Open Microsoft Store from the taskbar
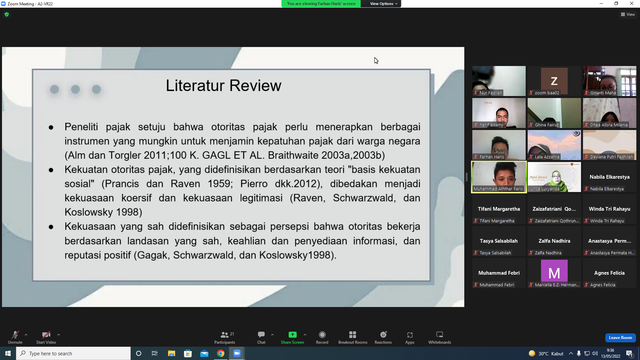The height and width of the screenshot is (360, 640). tap(188, 353)
